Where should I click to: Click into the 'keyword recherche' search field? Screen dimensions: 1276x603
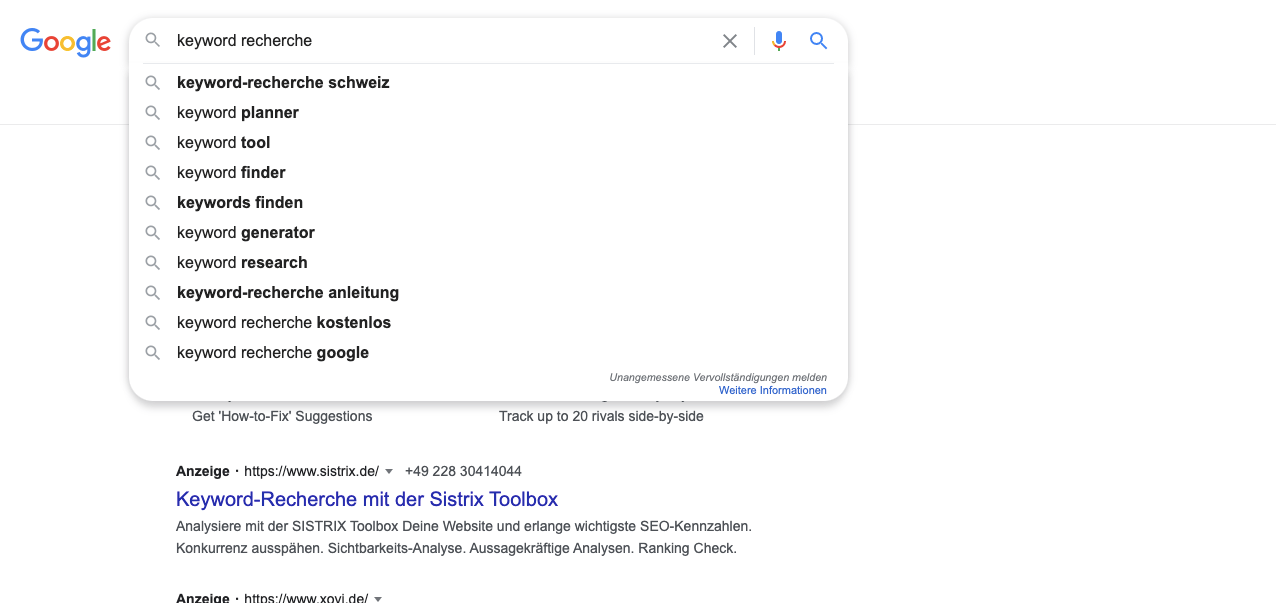click(440, 41)
